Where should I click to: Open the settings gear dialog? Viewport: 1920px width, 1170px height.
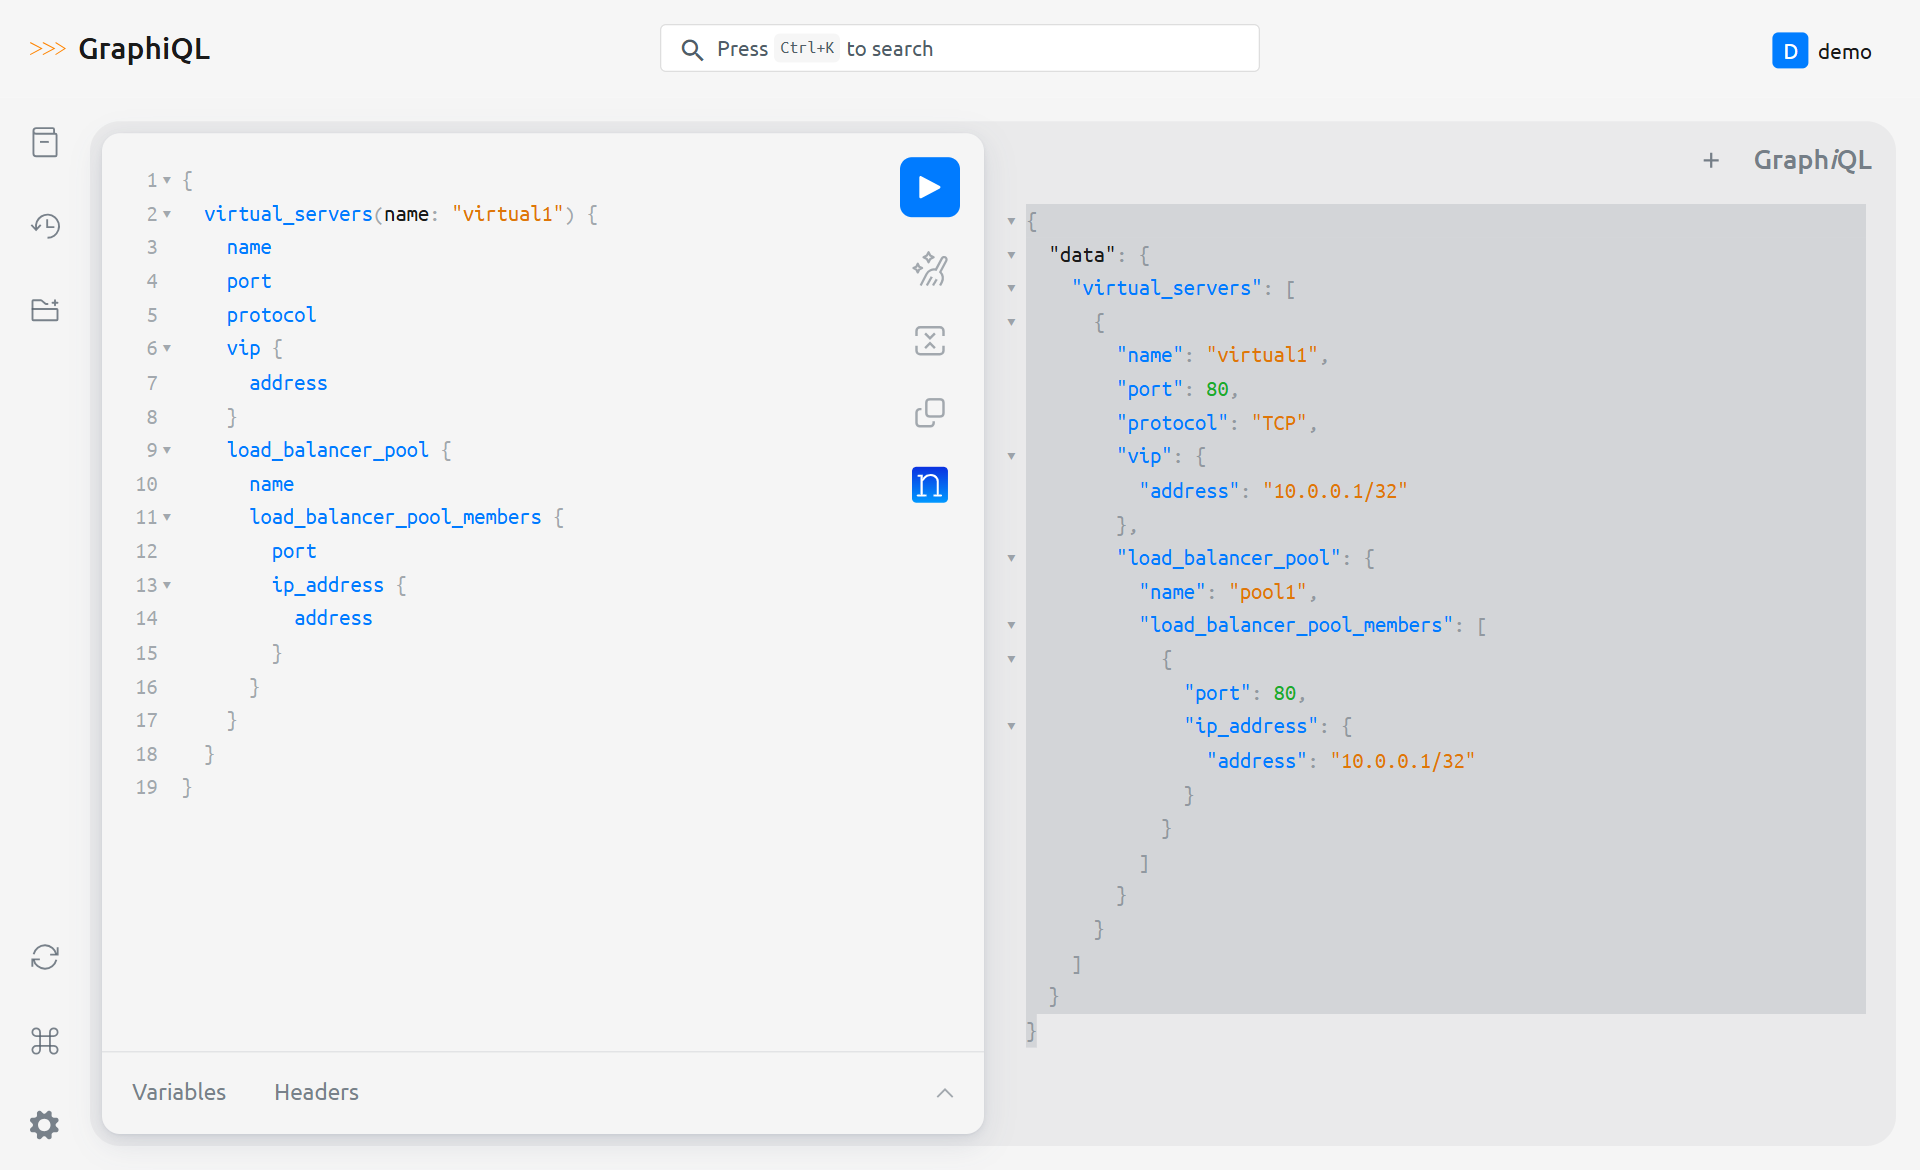(x=45, y=1125)
